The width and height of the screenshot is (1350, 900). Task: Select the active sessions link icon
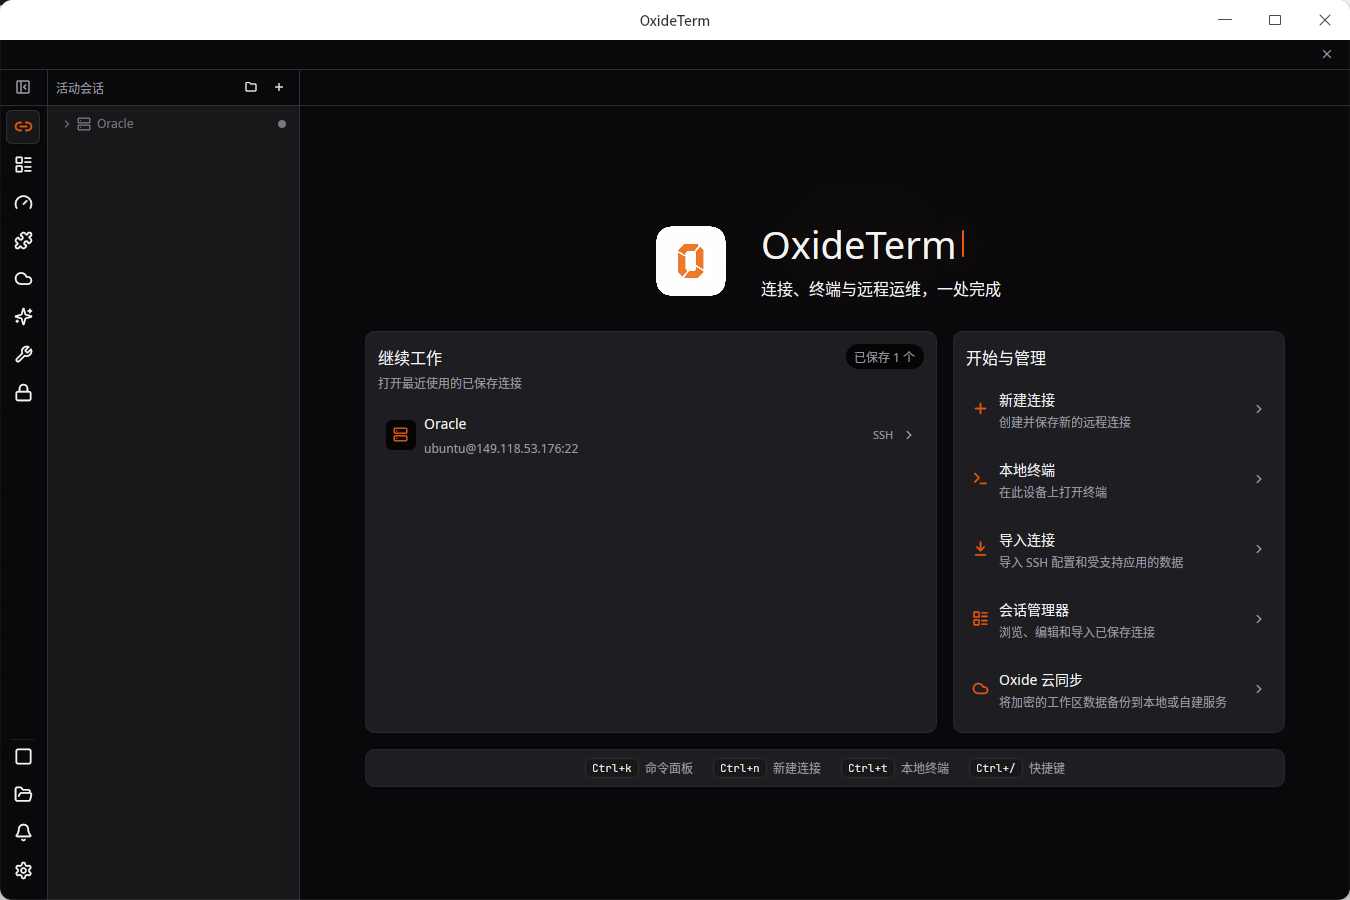[x=23, y=127]
